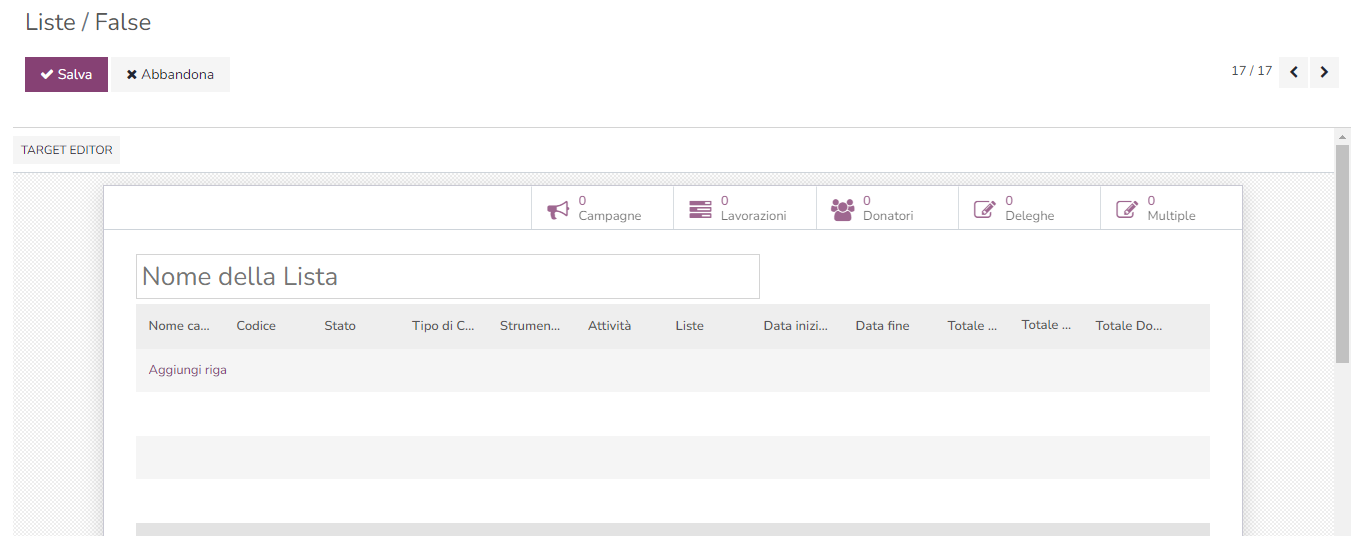Click the Liste breadcrumb link

click(50, 22)
